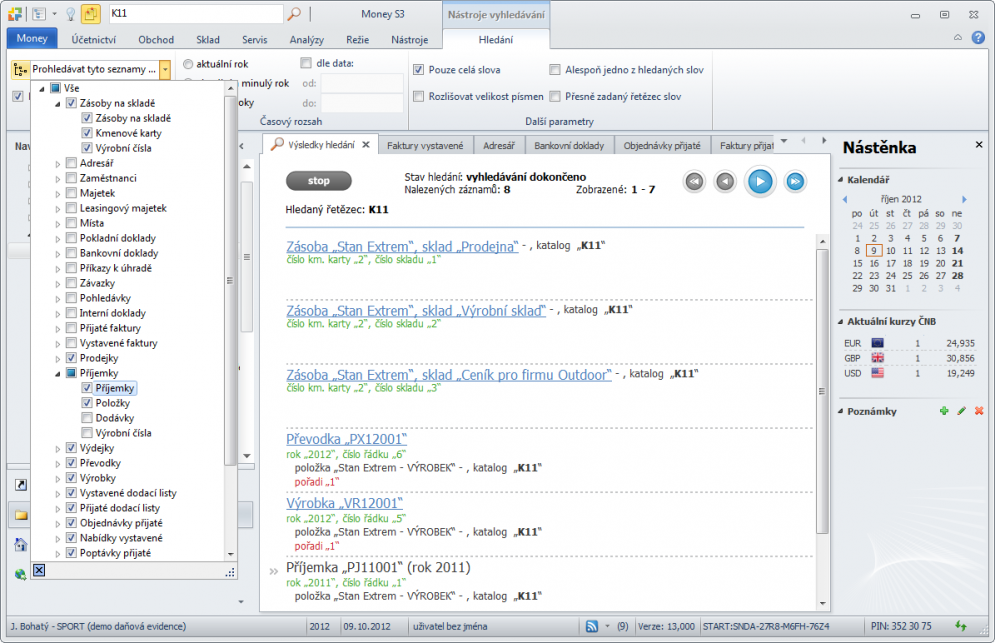Click the house icon in left sidebar
Image resolution: width=995 pixels, height=643 pixels.
(x=21, y=544)
